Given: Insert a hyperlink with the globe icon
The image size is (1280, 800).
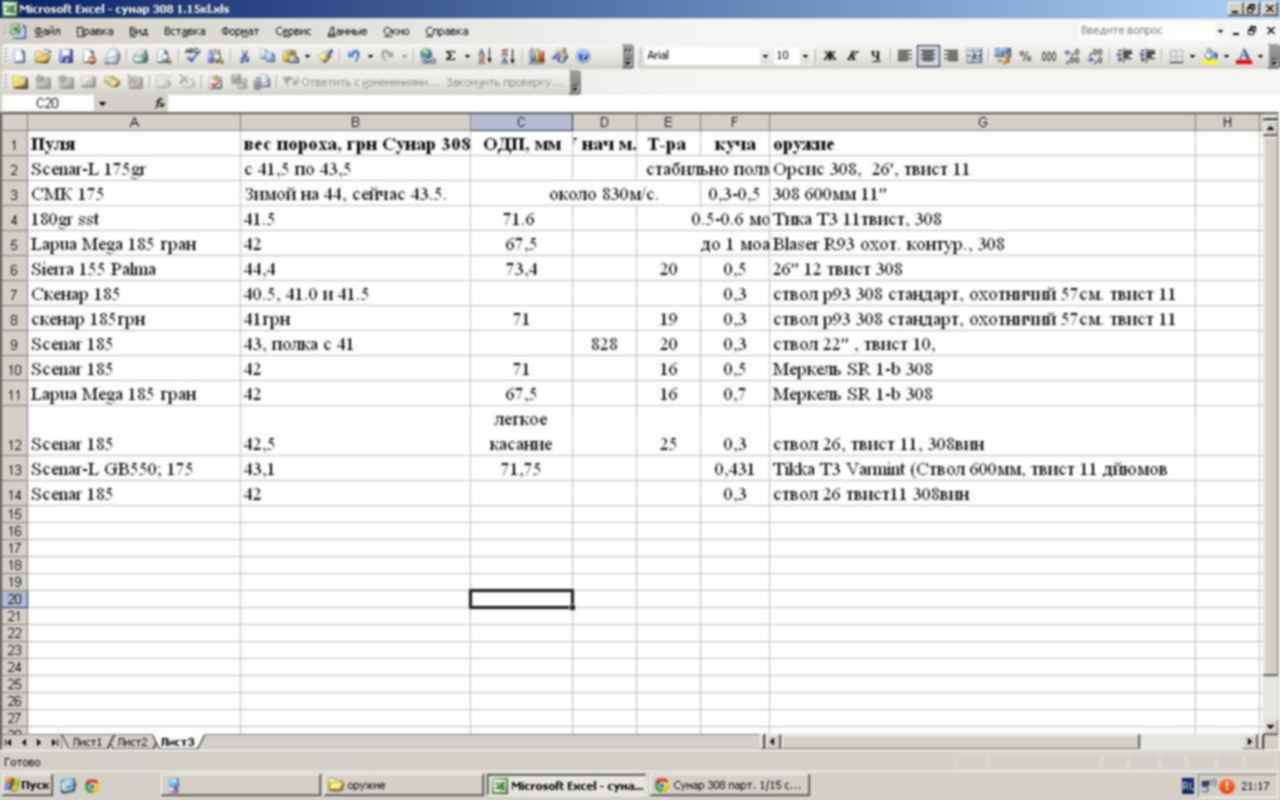Looking at the screenshot, I should [428, 56].
